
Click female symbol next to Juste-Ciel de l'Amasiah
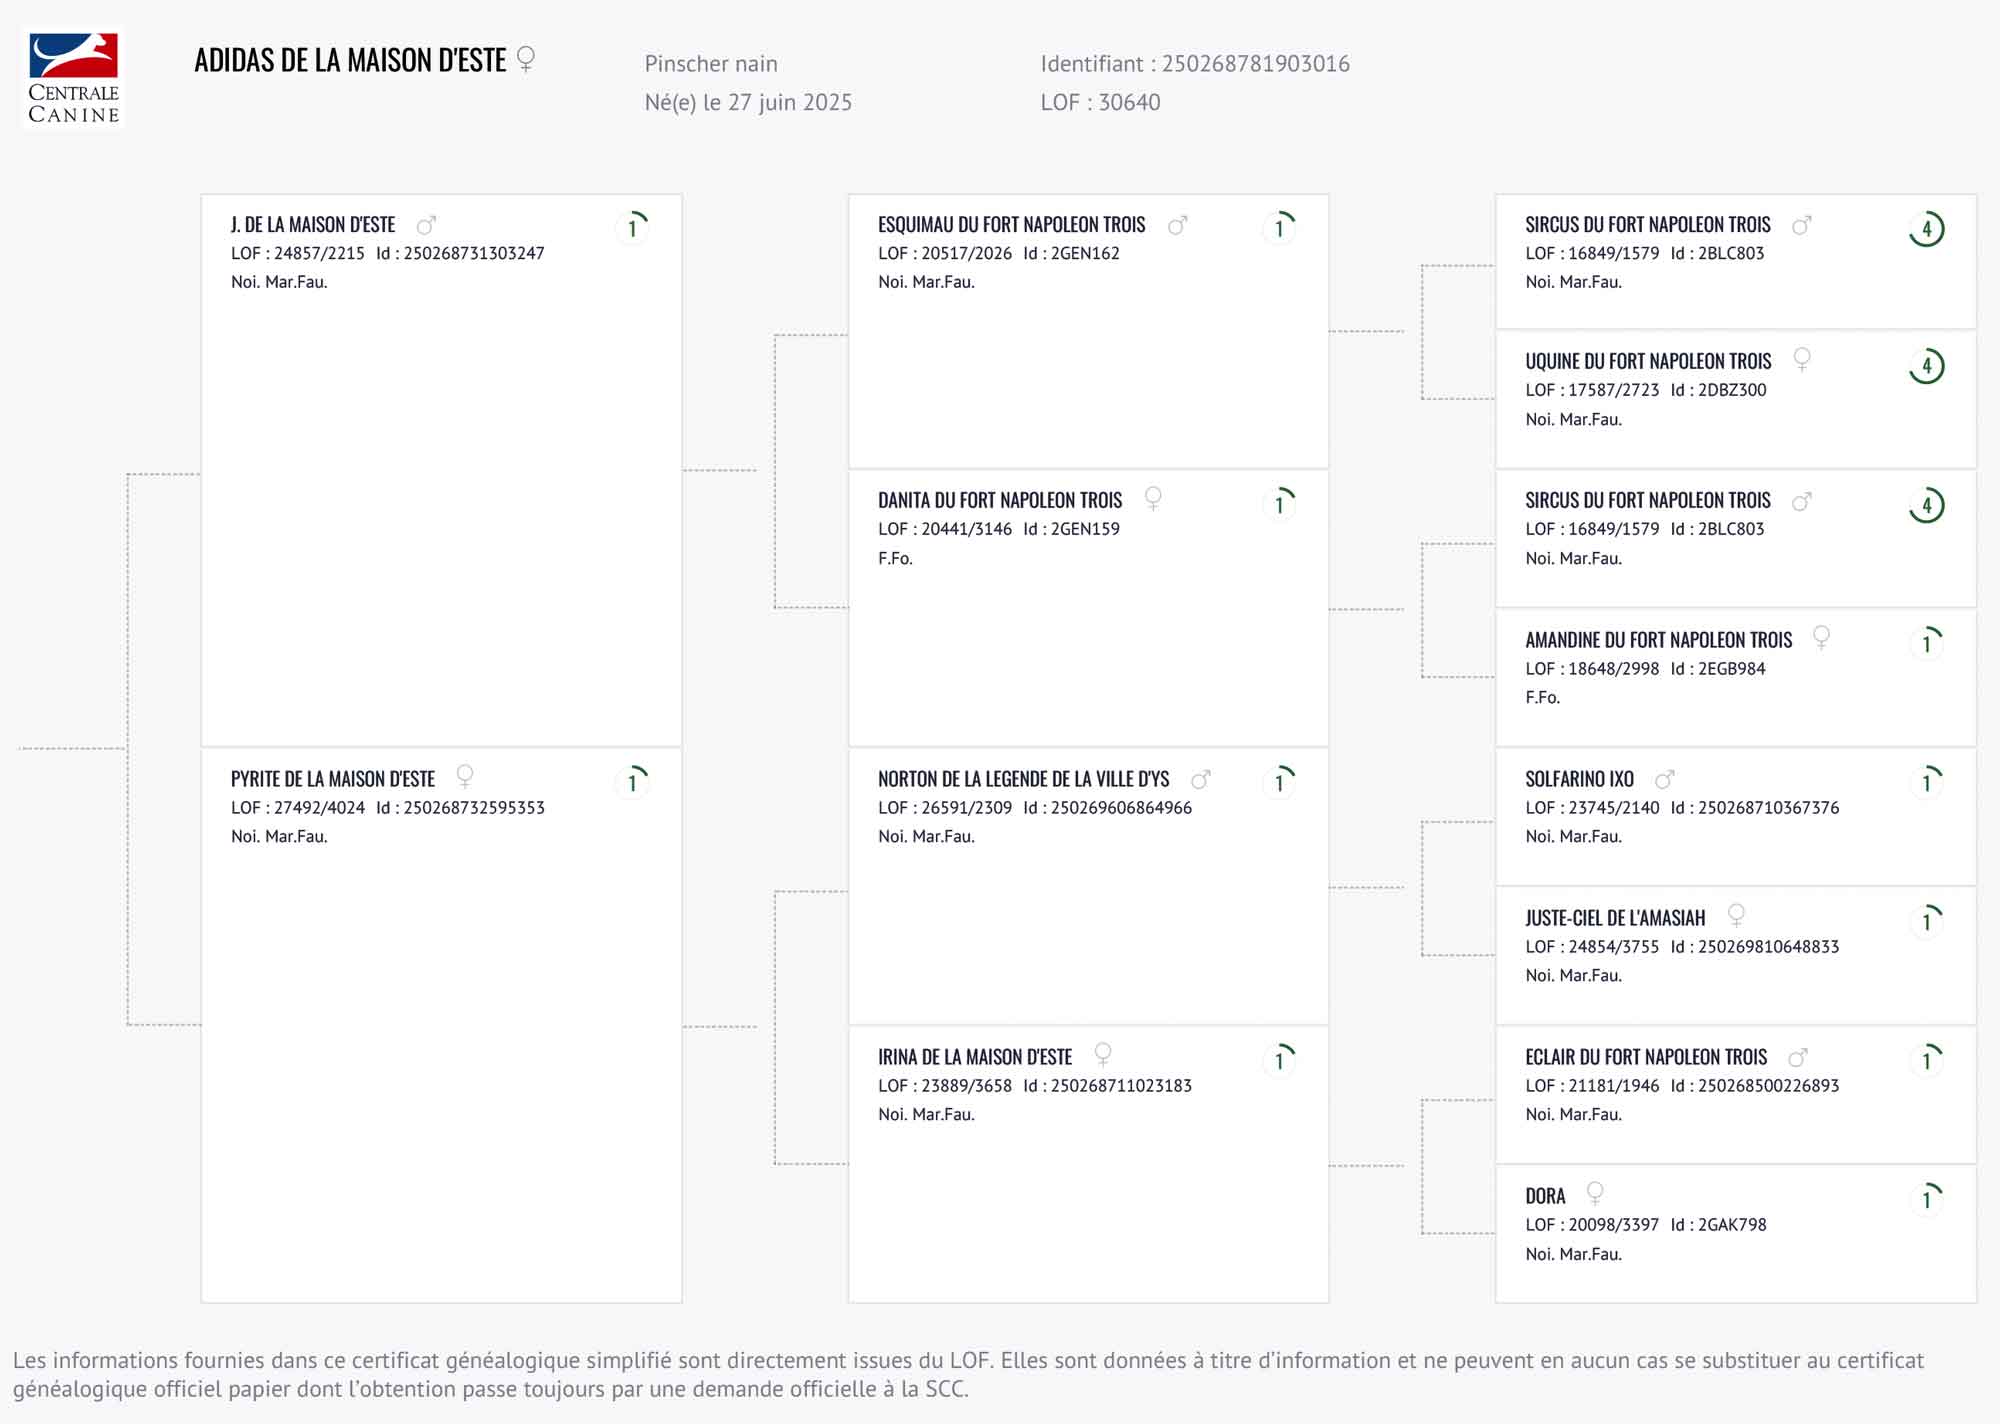(1736, 915)
